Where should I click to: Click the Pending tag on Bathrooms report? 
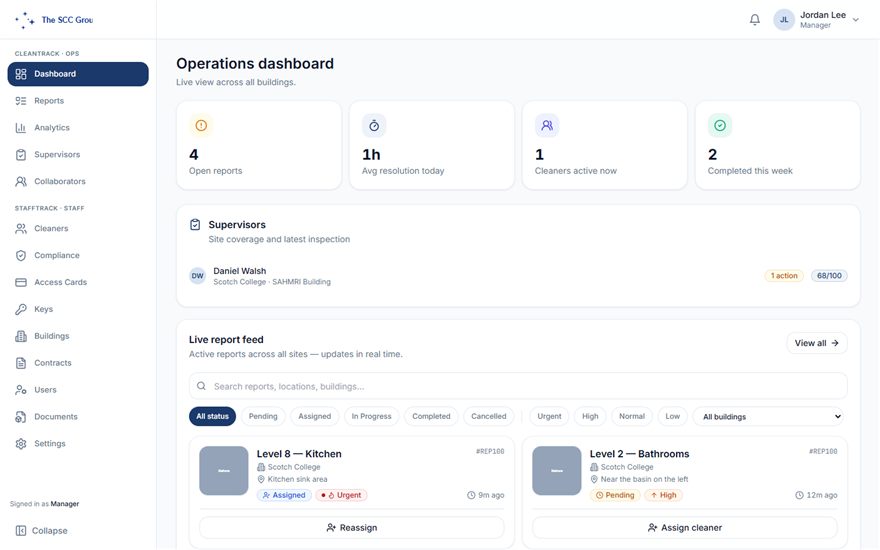[615, 495]
